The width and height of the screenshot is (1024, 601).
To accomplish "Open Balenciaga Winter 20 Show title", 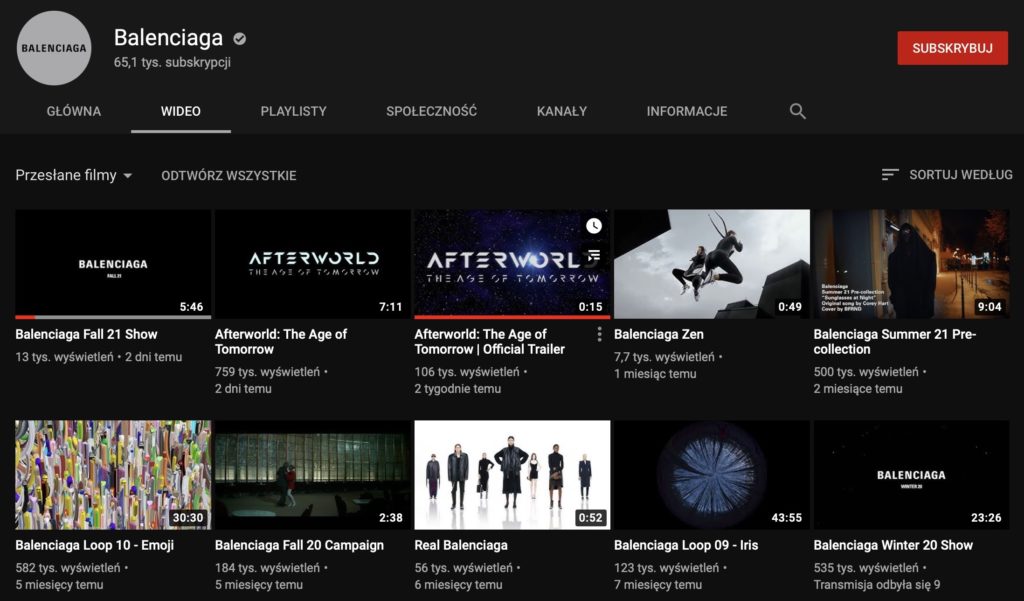I will [x=893, y=545].
